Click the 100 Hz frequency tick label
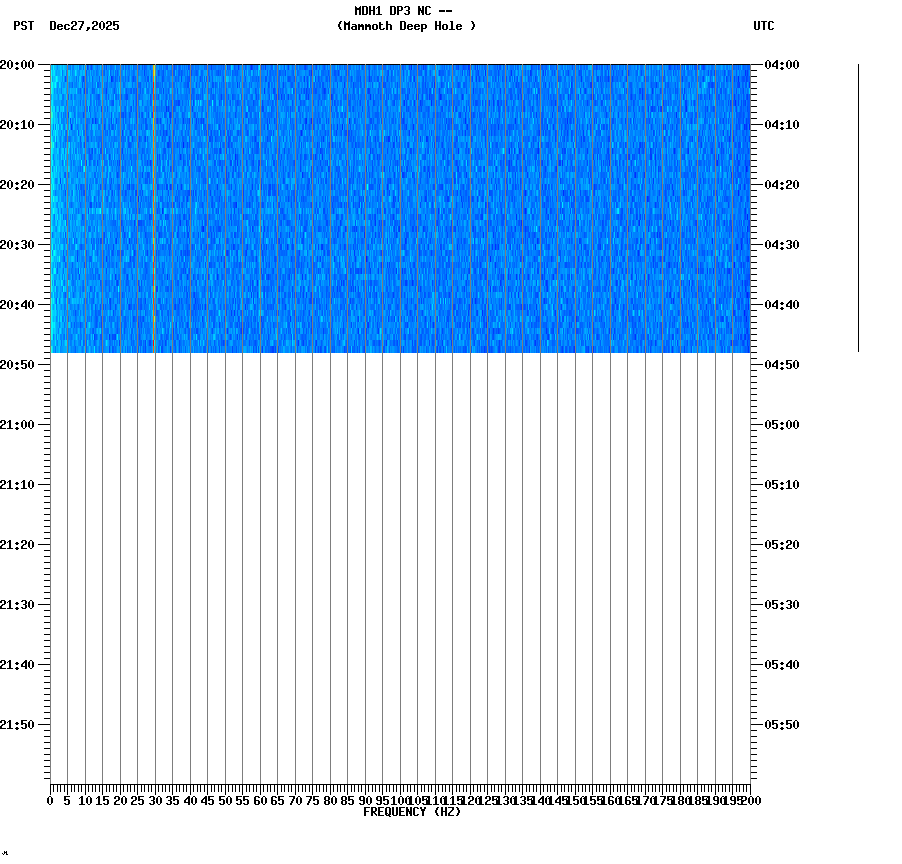 (x=398, y=800)
